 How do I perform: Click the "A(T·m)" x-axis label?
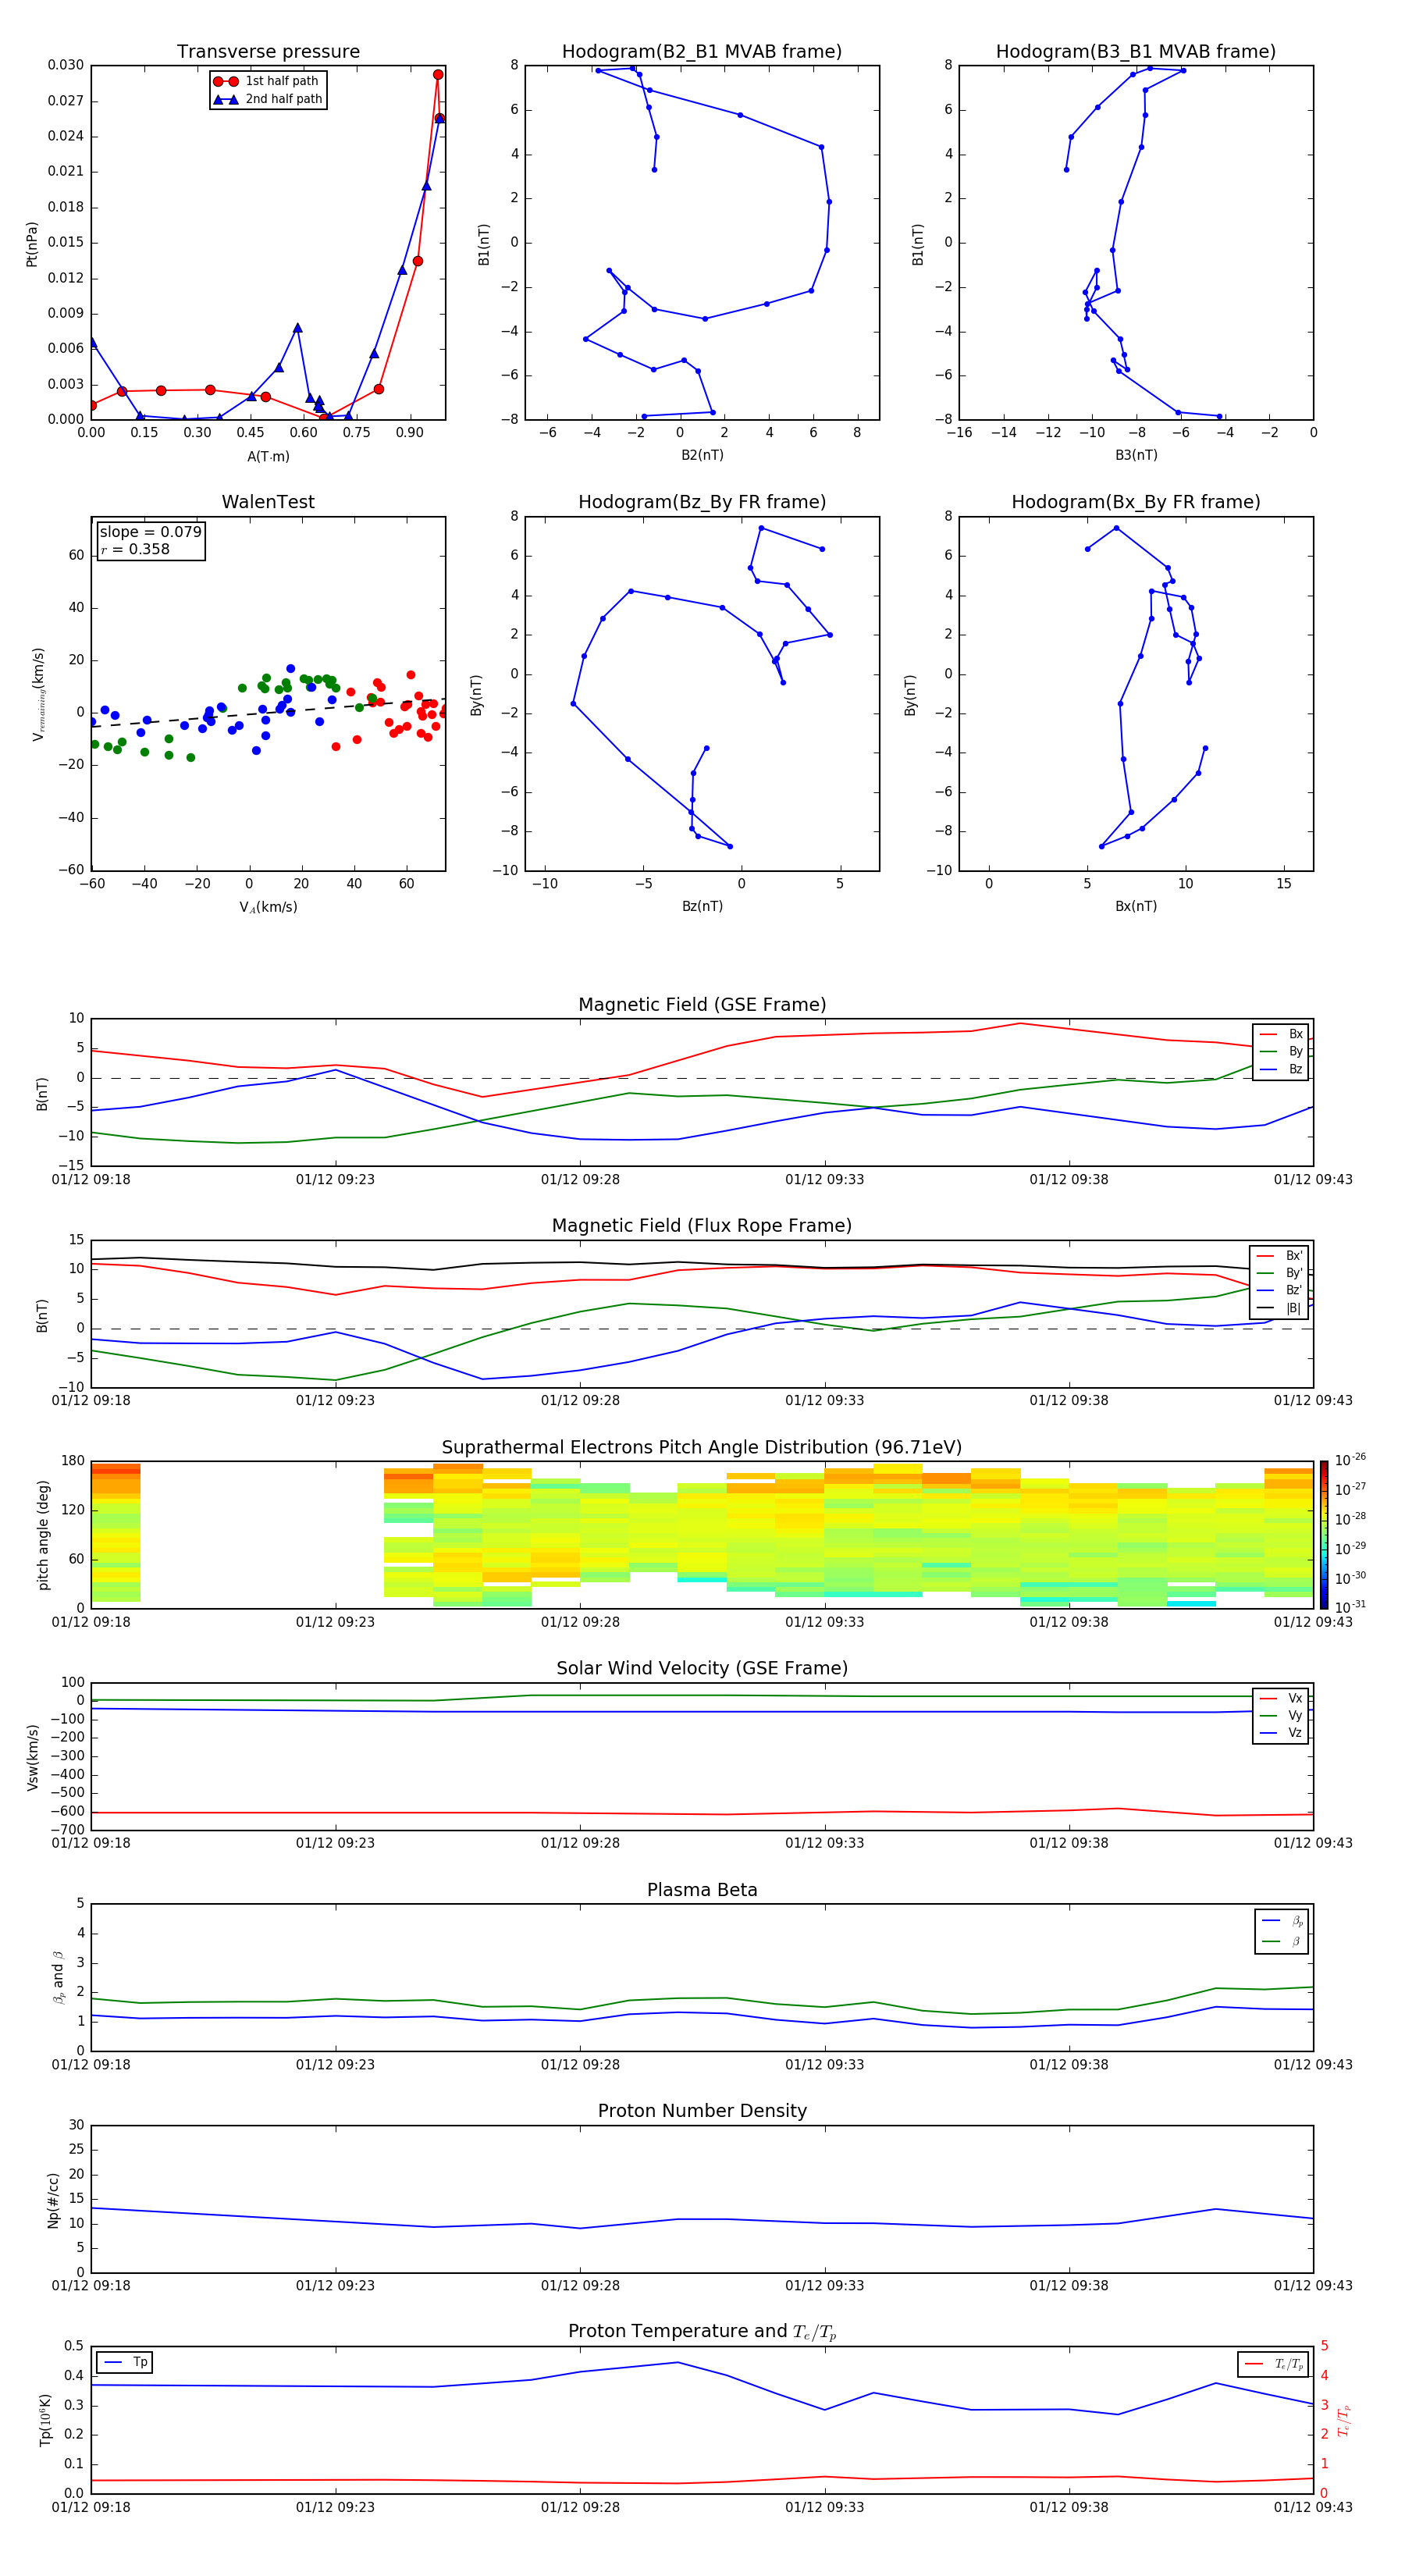pos(268,457)
